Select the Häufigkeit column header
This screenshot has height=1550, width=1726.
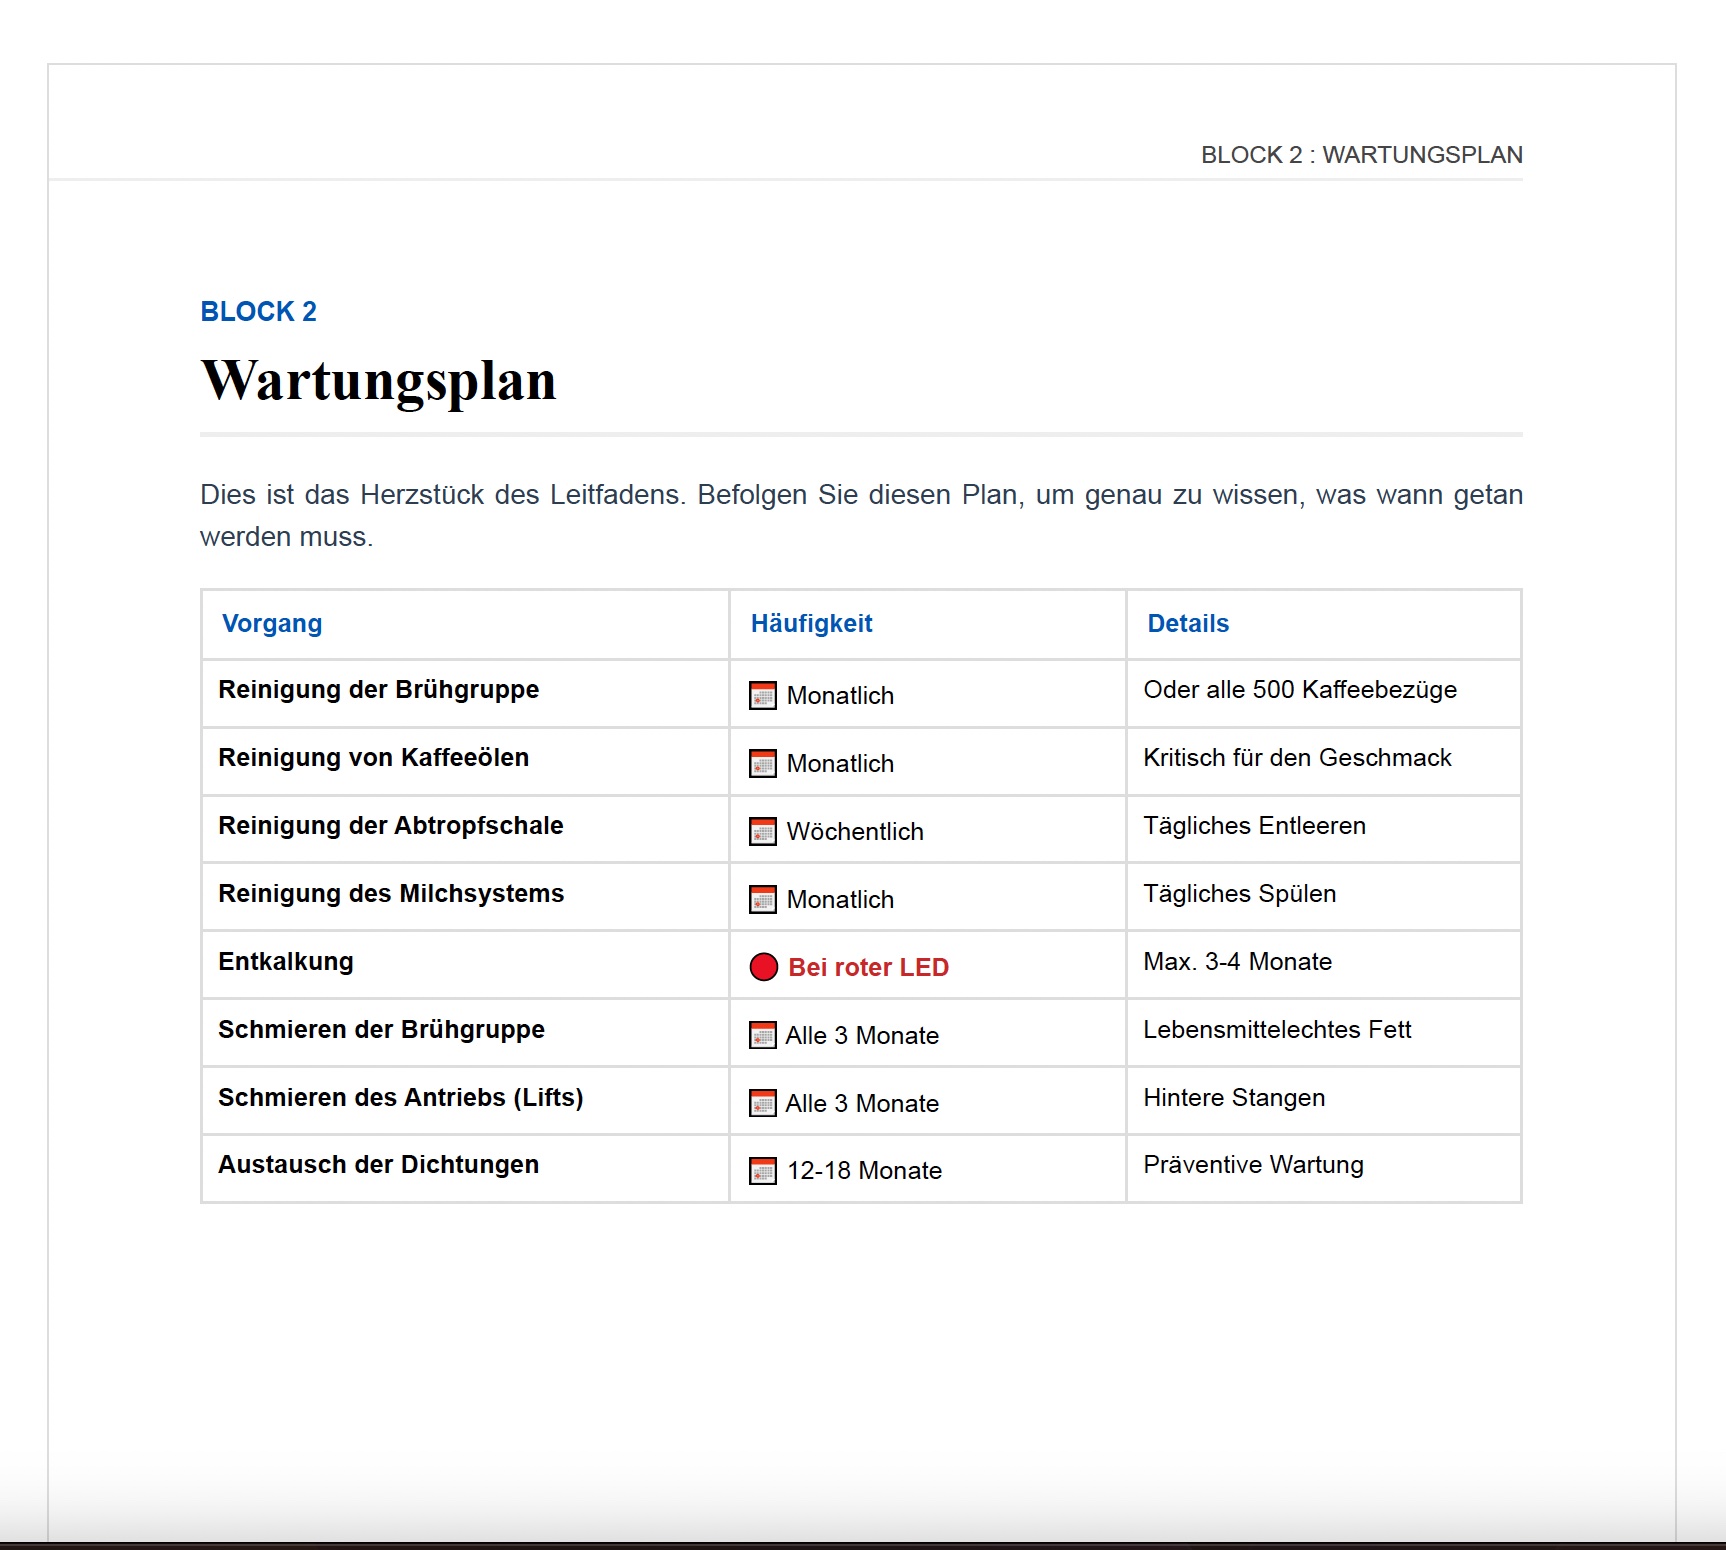(x=812, y=623)
